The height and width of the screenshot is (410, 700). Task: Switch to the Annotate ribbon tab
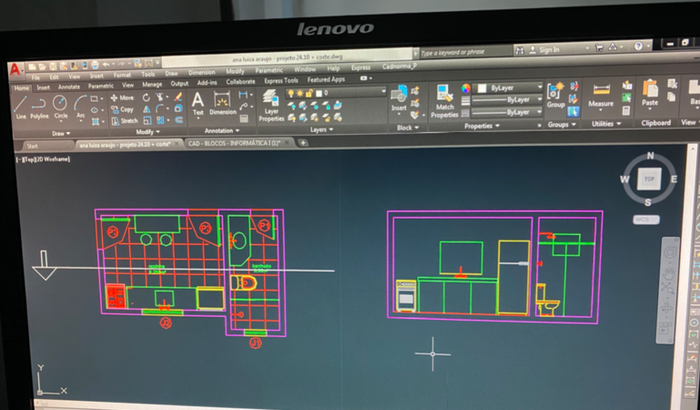click(69, 87)
